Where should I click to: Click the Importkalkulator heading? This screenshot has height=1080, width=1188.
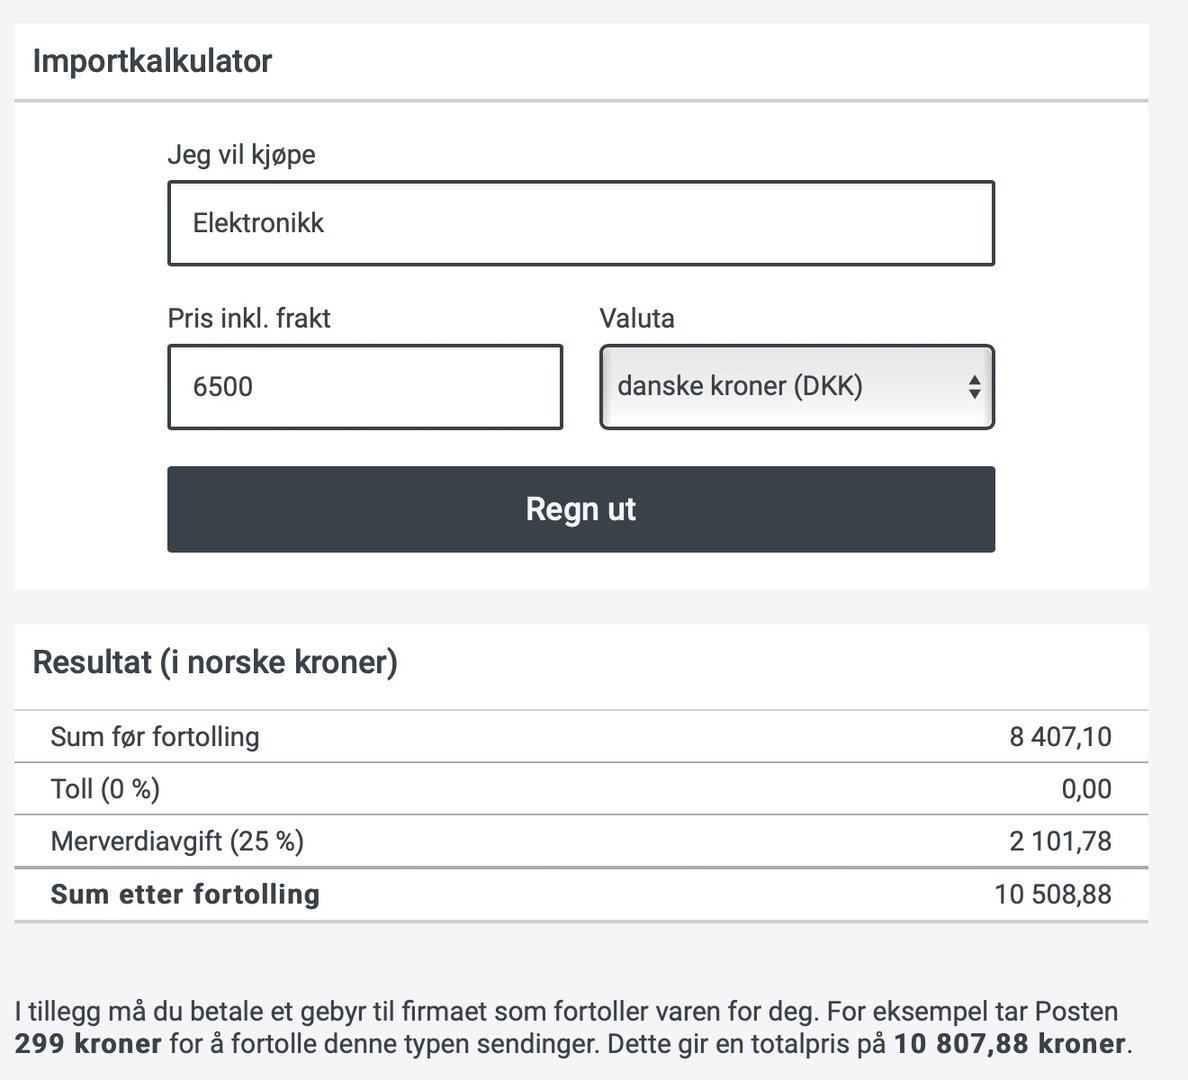152,61
